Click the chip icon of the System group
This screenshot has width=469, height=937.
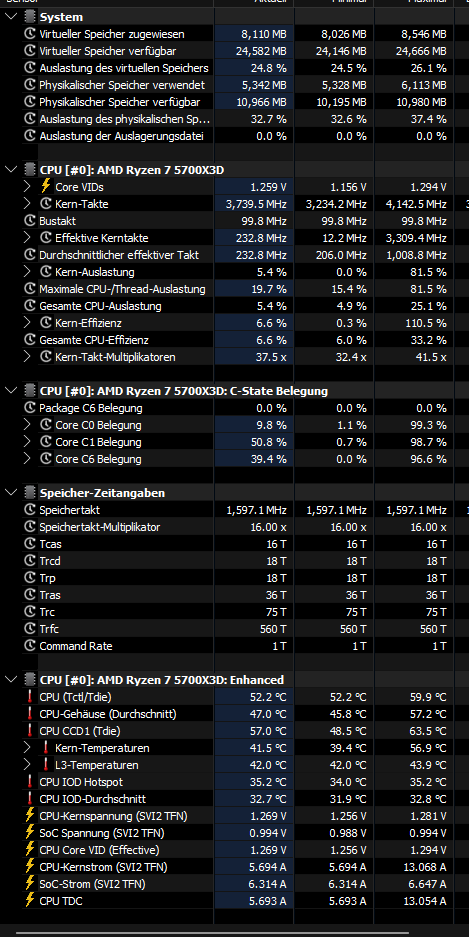pyautogui.click(x=29, y=17)
